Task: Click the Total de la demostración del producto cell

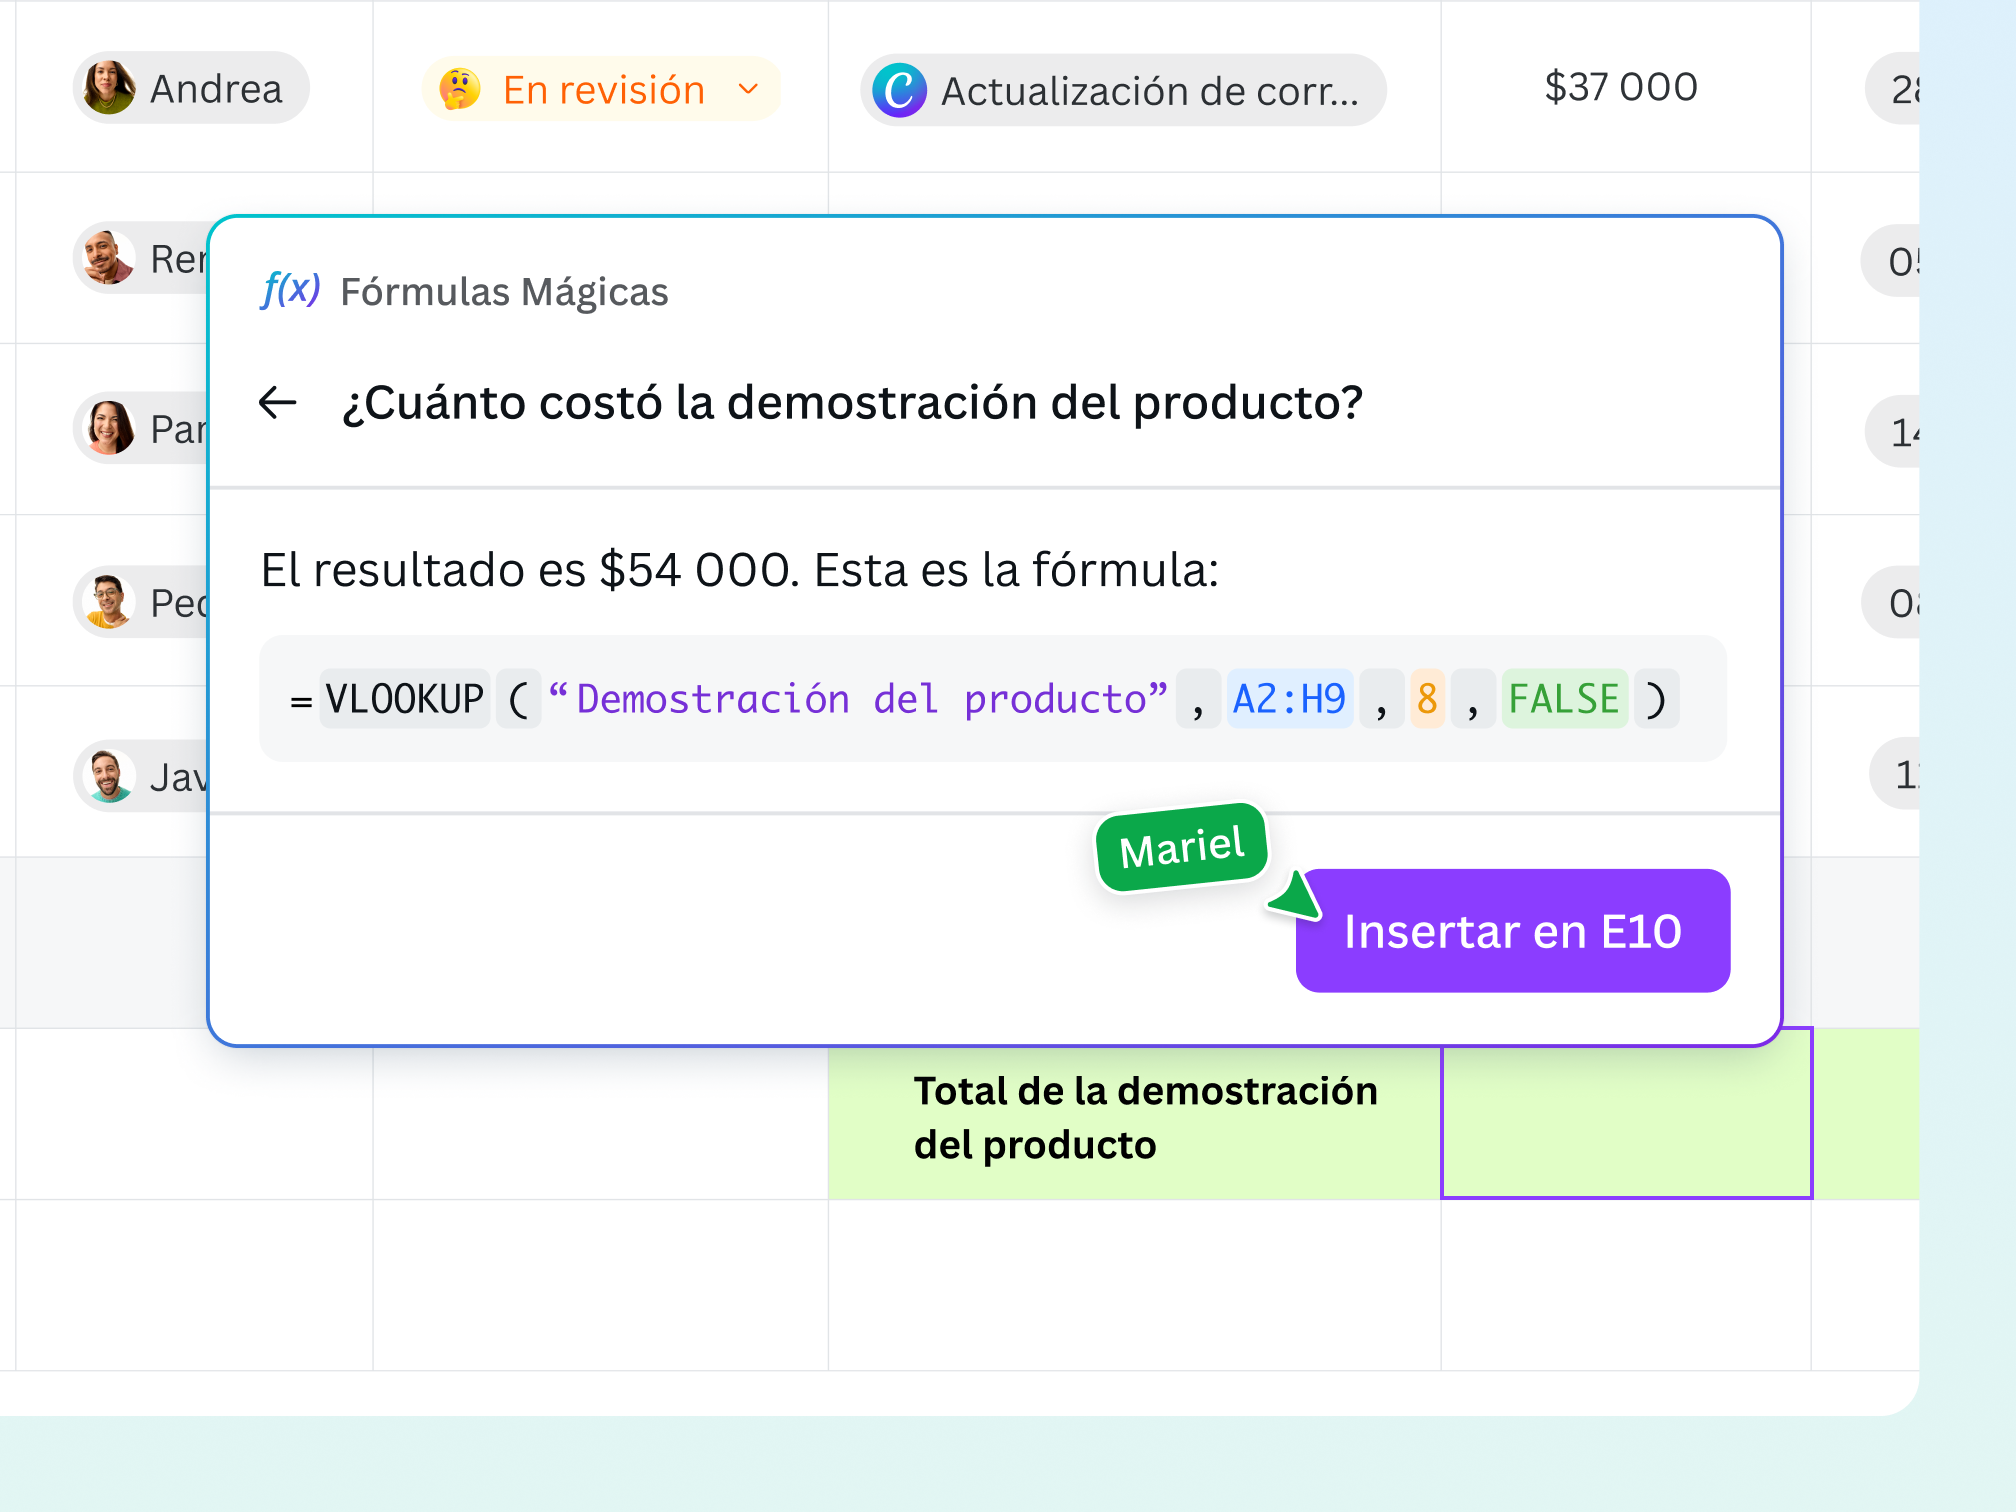Action: [x=1146, y=1116]
